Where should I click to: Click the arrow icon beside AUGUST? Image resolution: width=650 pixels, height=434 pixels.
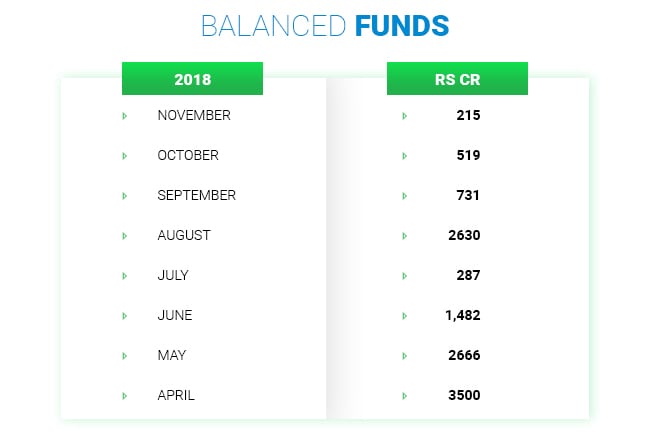pos(124,236)
